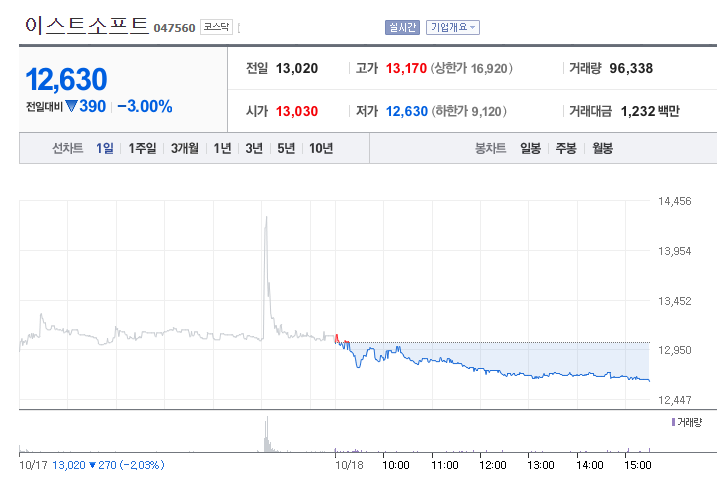Click the 저가 value 12,630
Viewport: 717px width, 488px height.
(x=407, y=111)
